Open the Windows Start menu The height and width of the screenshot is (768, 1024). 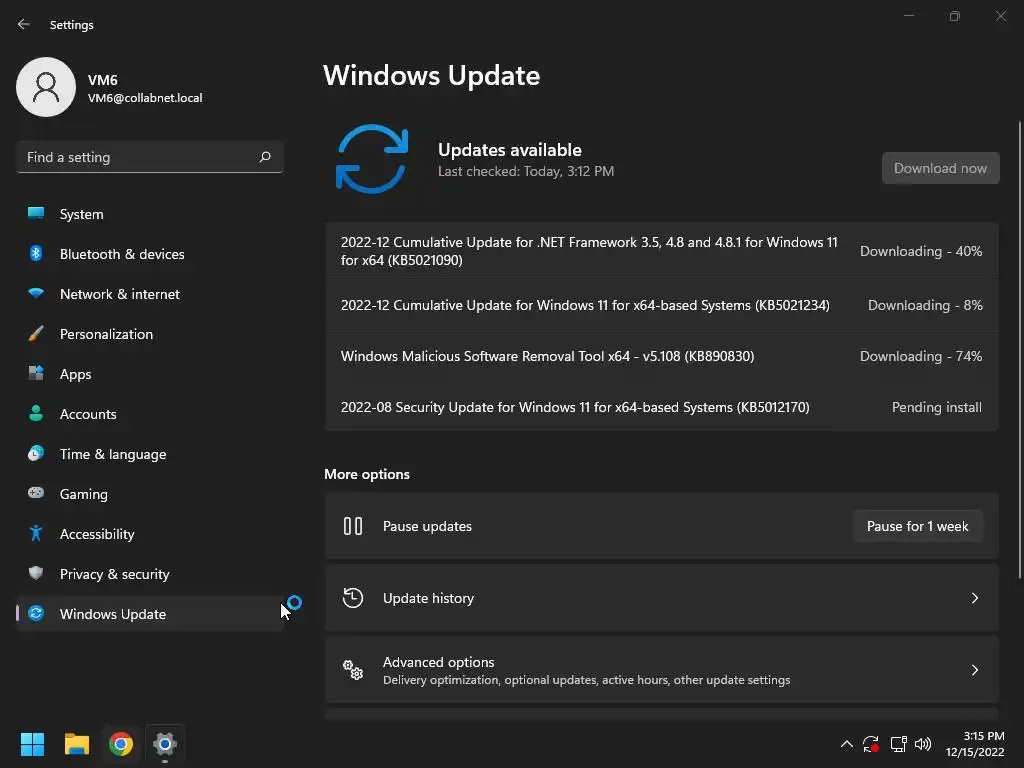pyautogui.click(x=32, y=744)
